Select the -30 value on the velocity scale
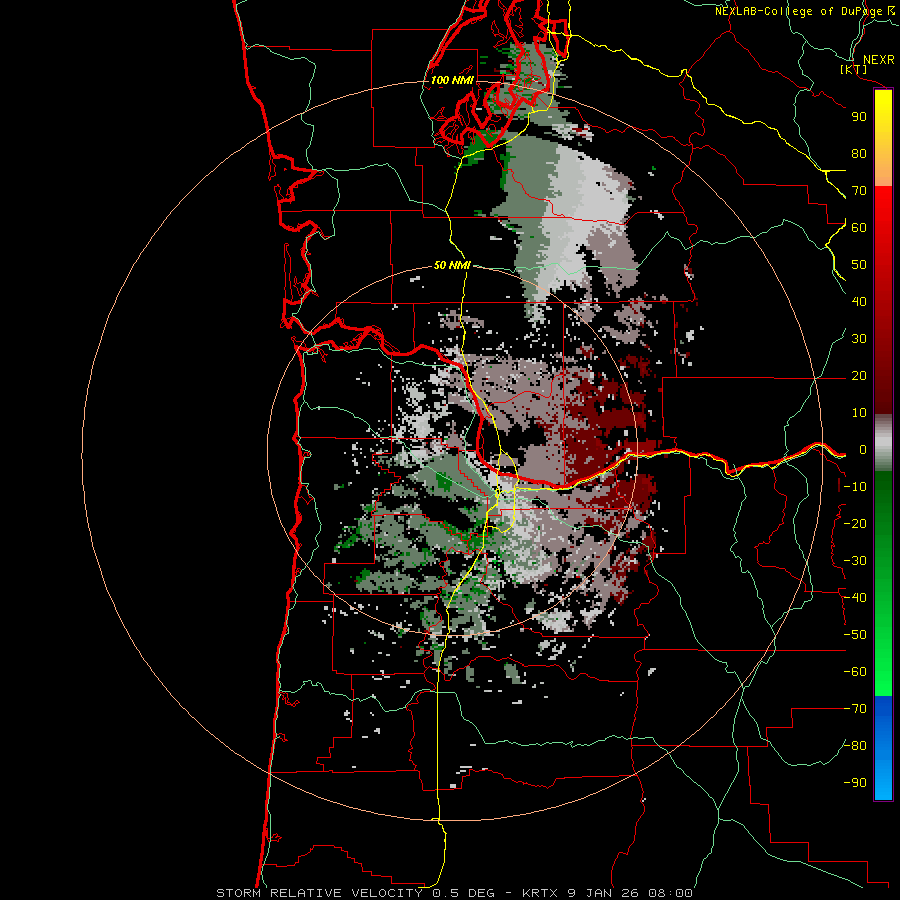 click(855, 561)
